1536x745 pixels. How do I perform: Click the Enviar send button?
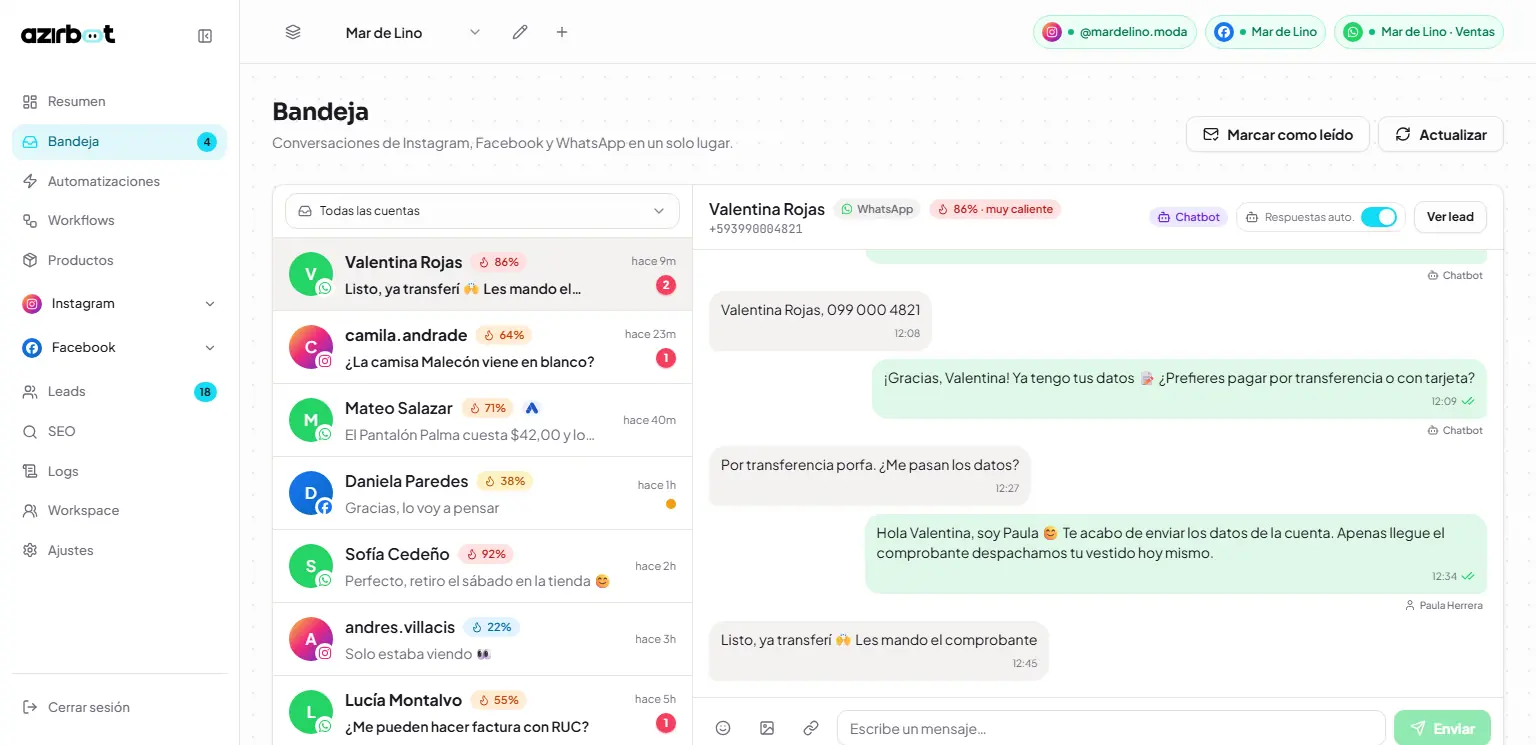point(1442,728)
